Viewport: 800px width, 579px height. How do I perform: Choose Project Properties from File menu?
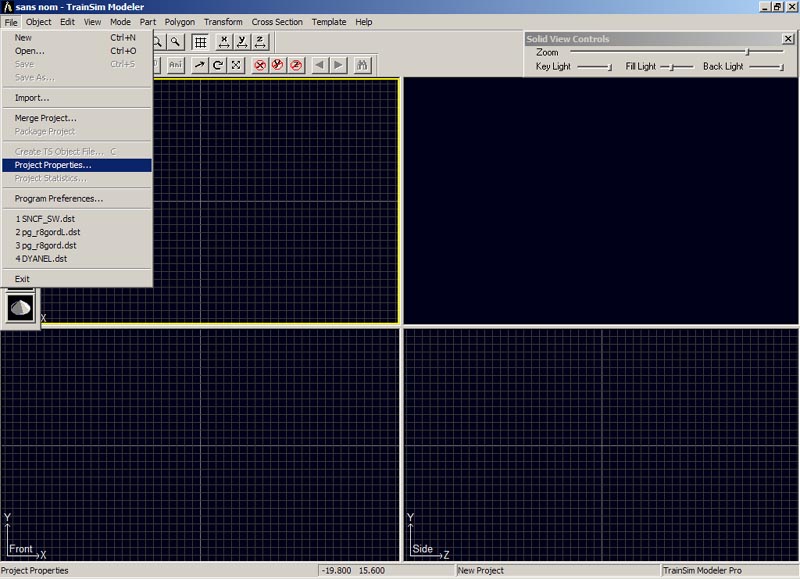53,165
